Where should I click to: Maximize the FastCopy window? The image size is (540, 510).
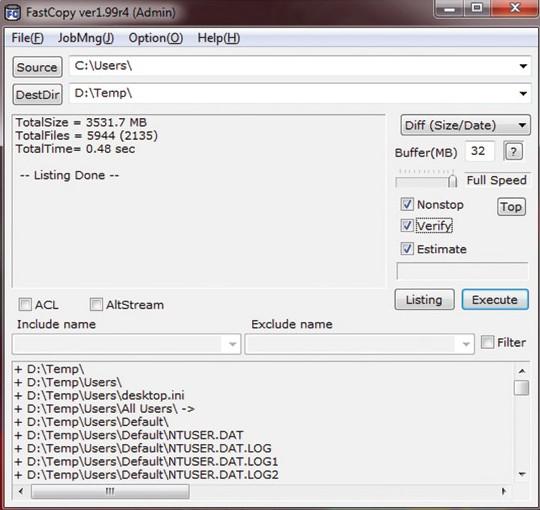(x=477, y=8)
